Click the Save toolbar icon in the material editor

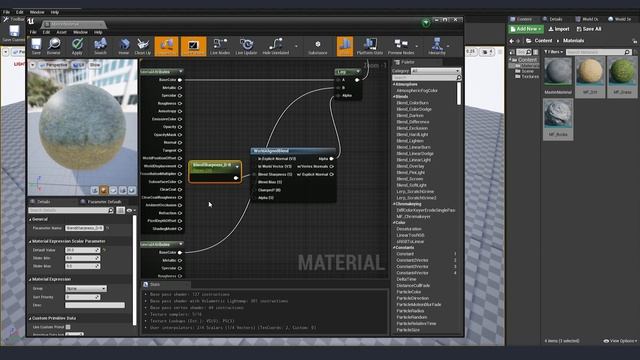36,46
